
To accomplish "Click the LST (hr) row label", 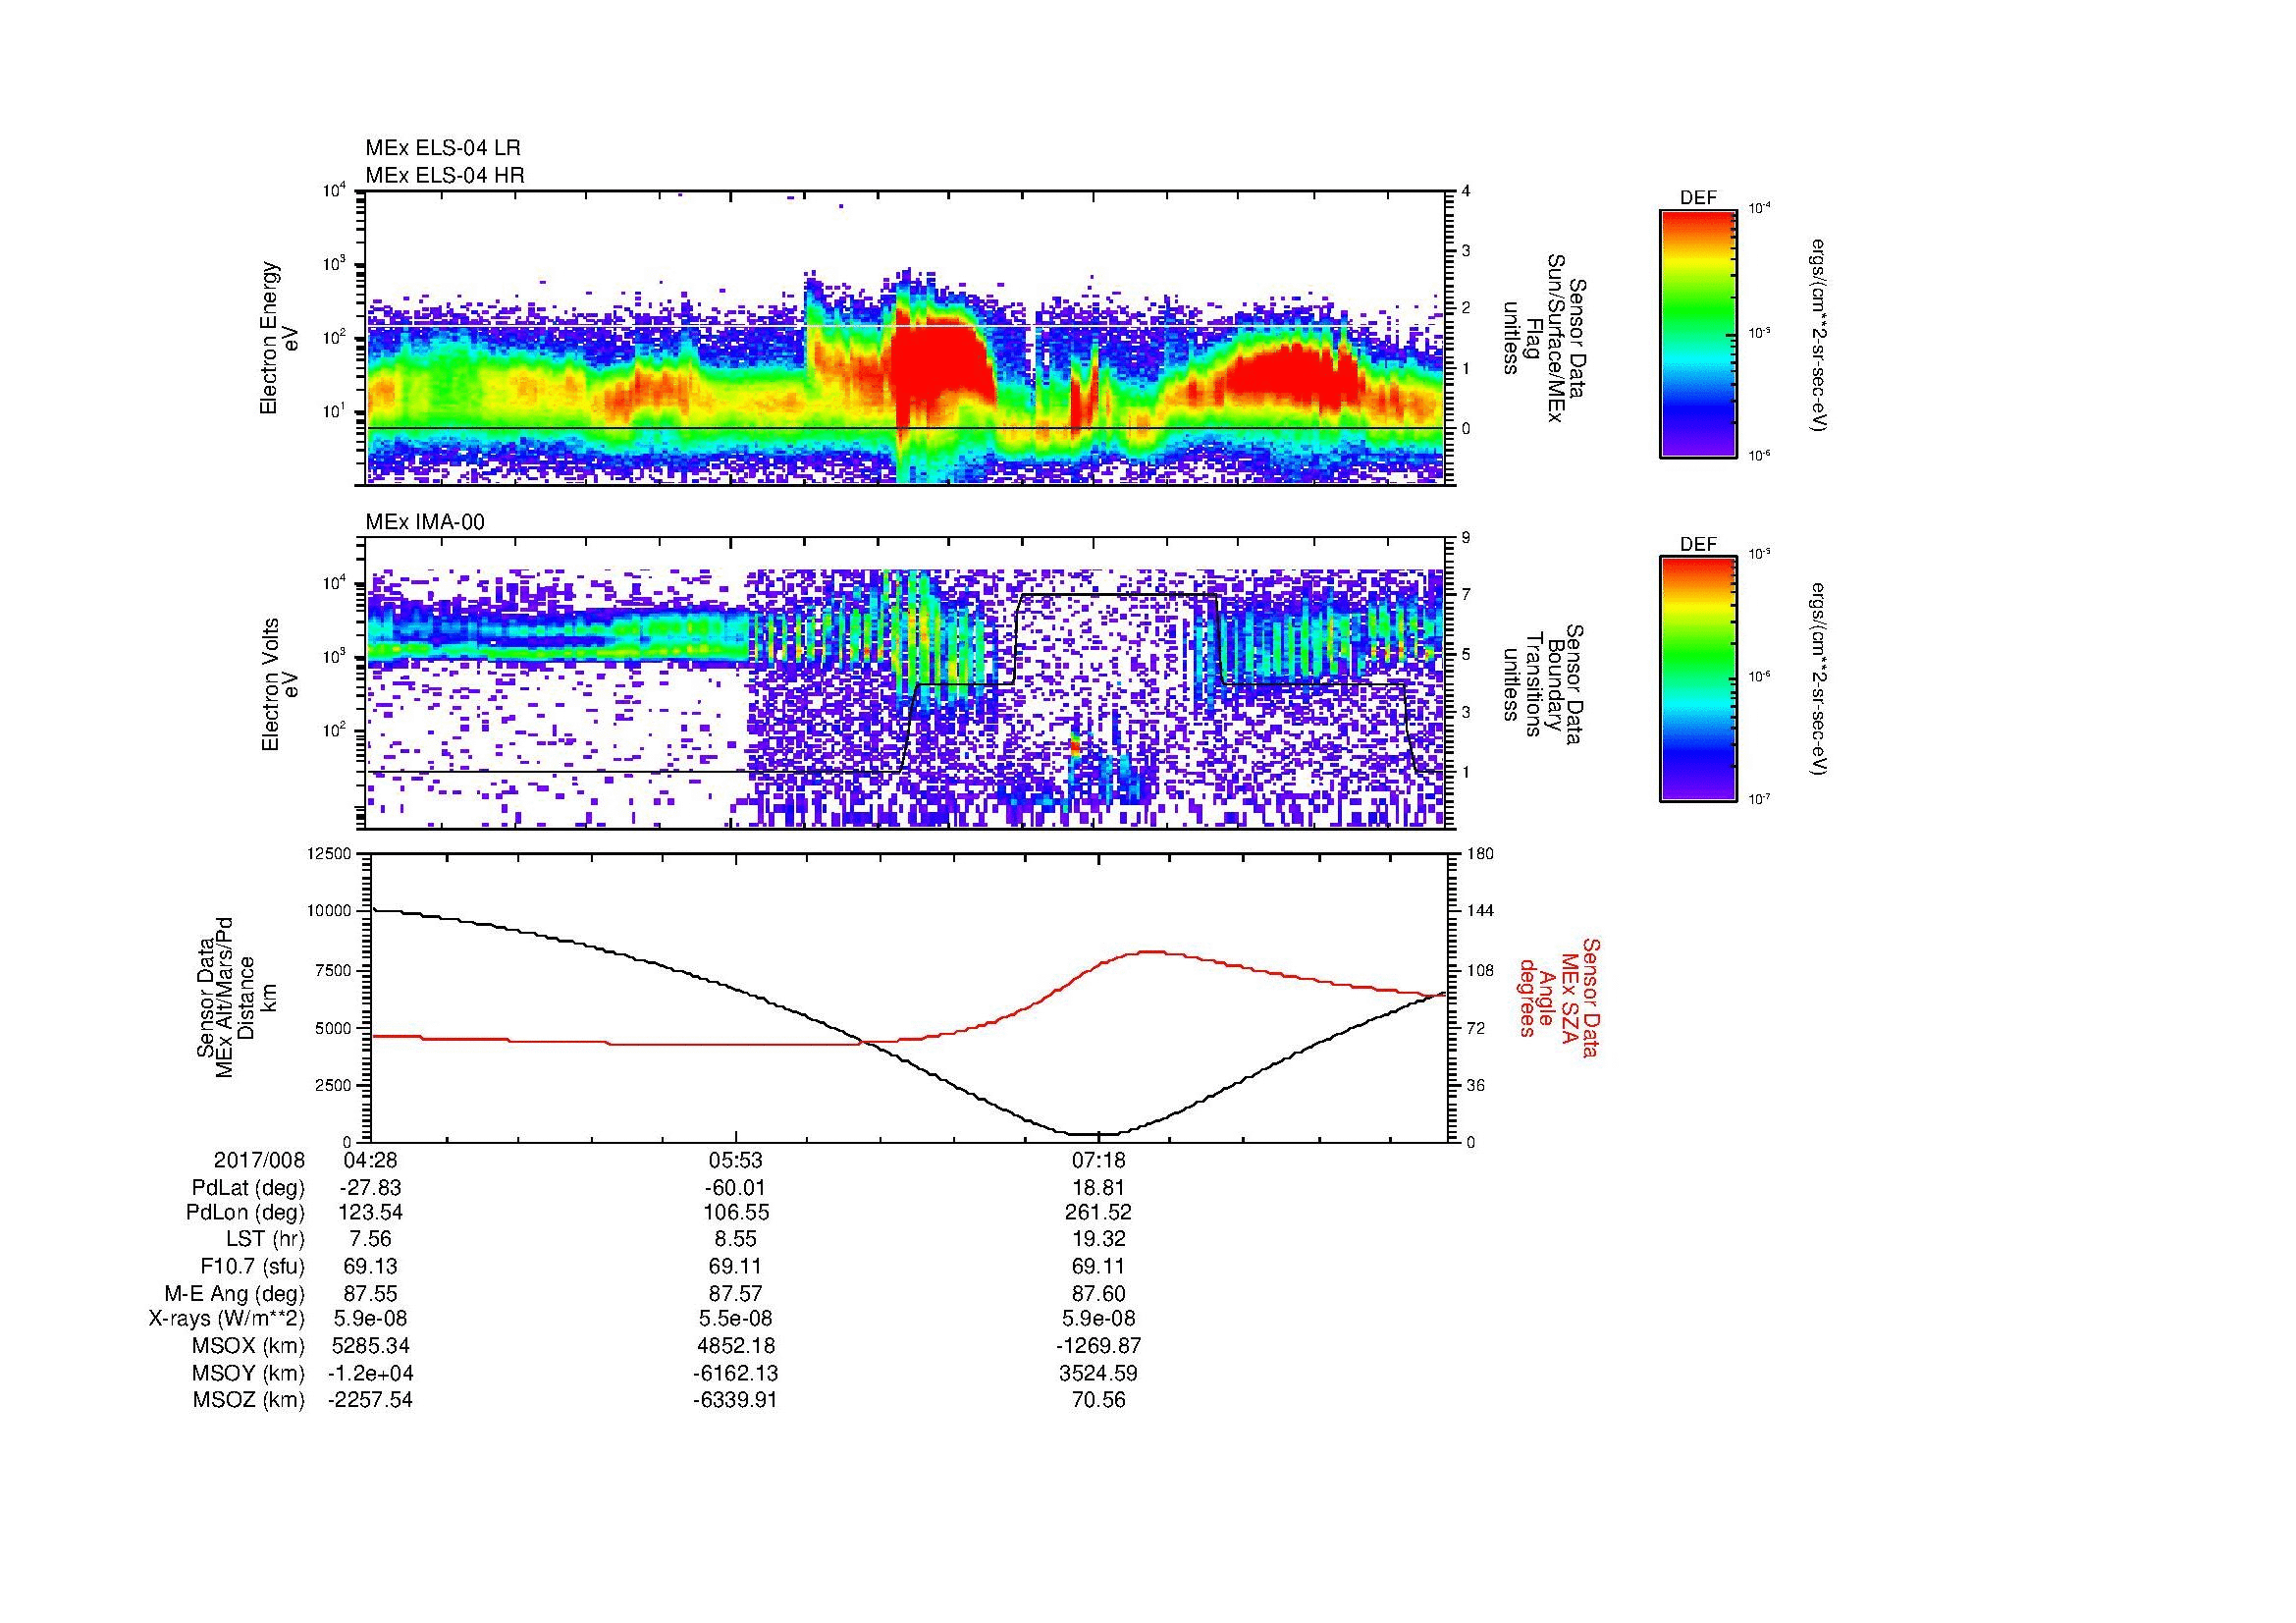I will (265, 1239).
